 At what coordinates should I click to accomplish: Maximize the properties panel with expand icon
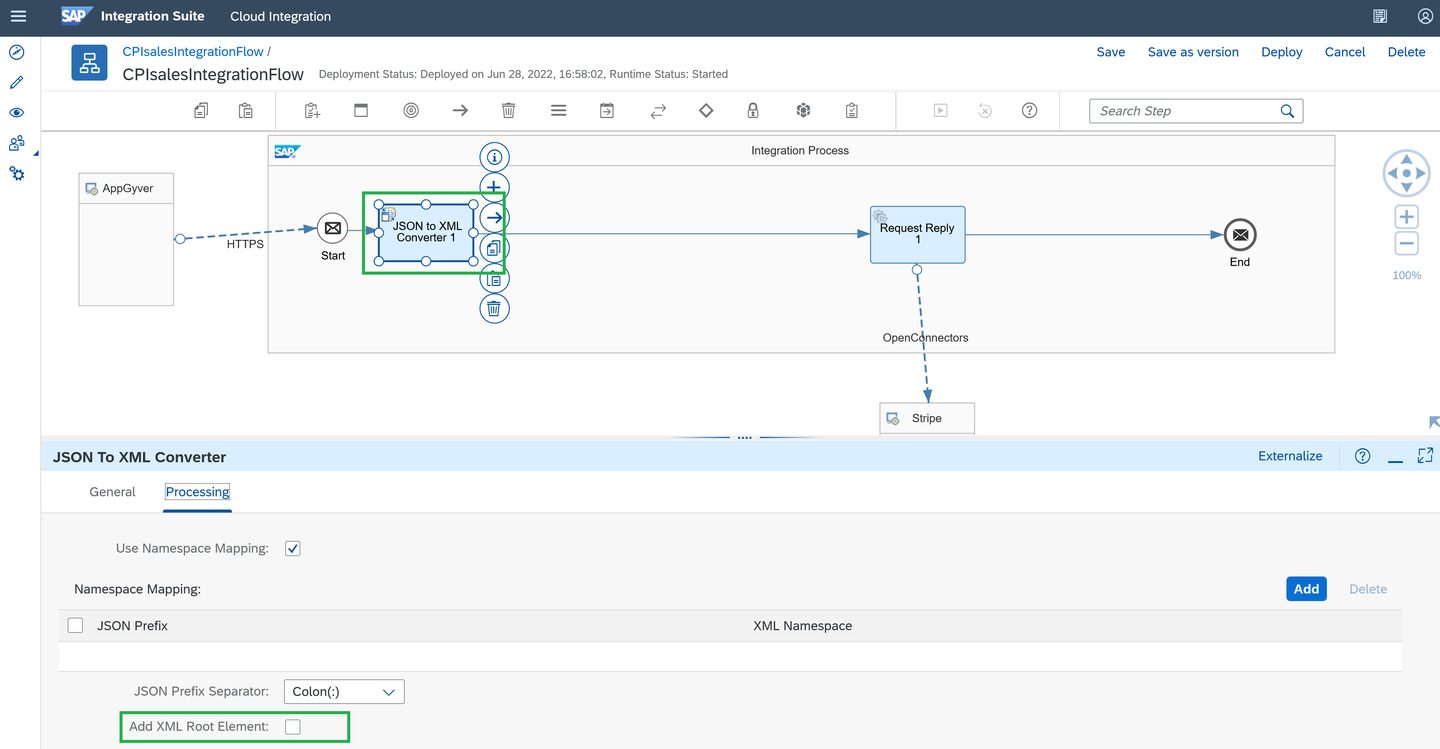coord(1425,456)
